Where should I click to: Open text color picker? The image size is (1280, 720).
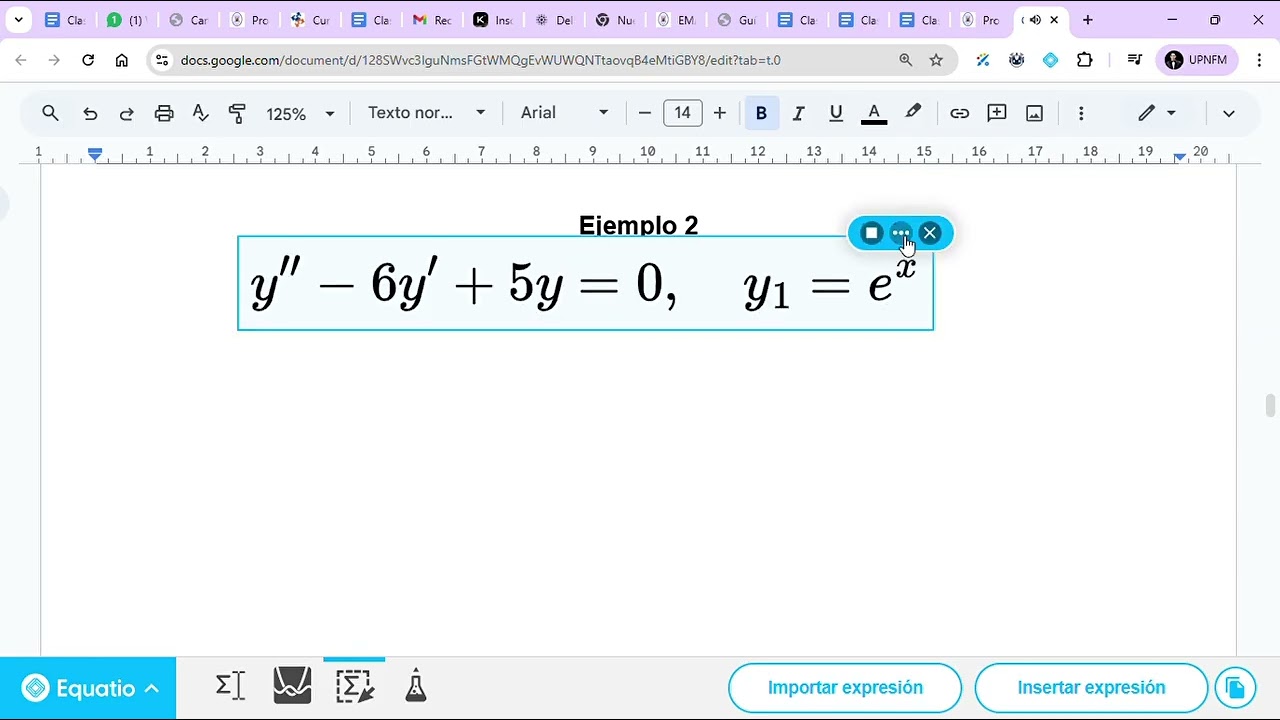click(x=874, y=113)
